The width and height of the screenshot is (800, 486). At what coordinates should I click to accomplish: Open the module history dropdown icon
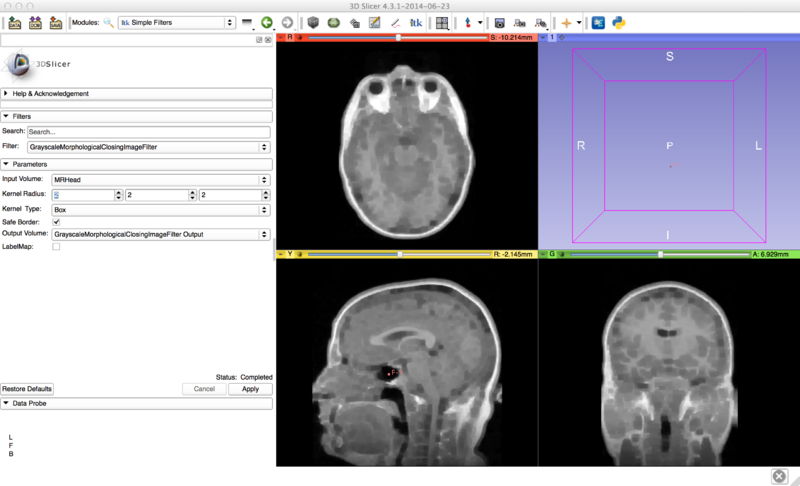(x=247, y=22)
